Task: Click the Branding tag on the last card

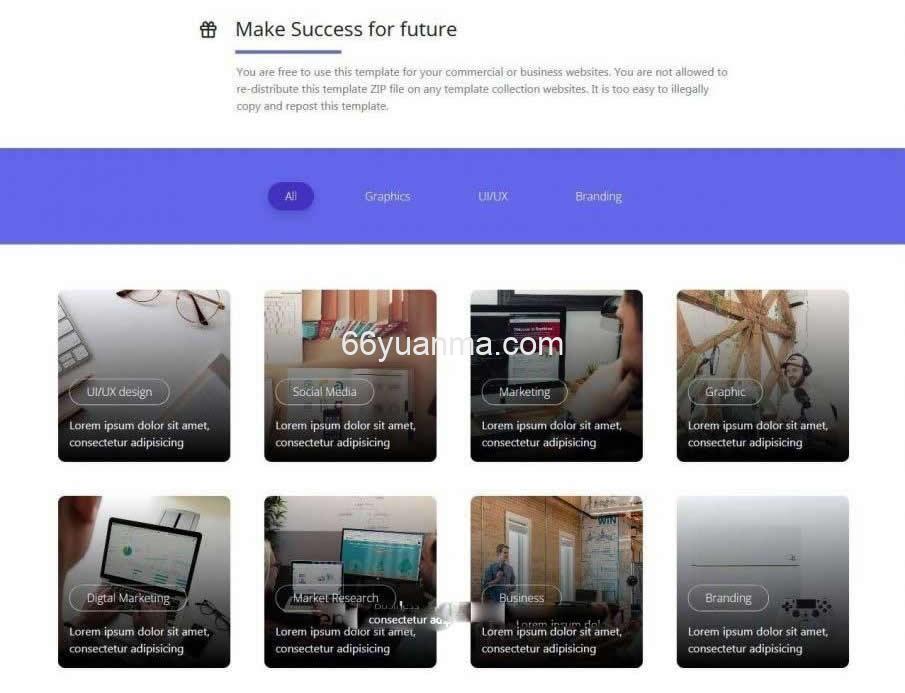Action: point(728,598)
